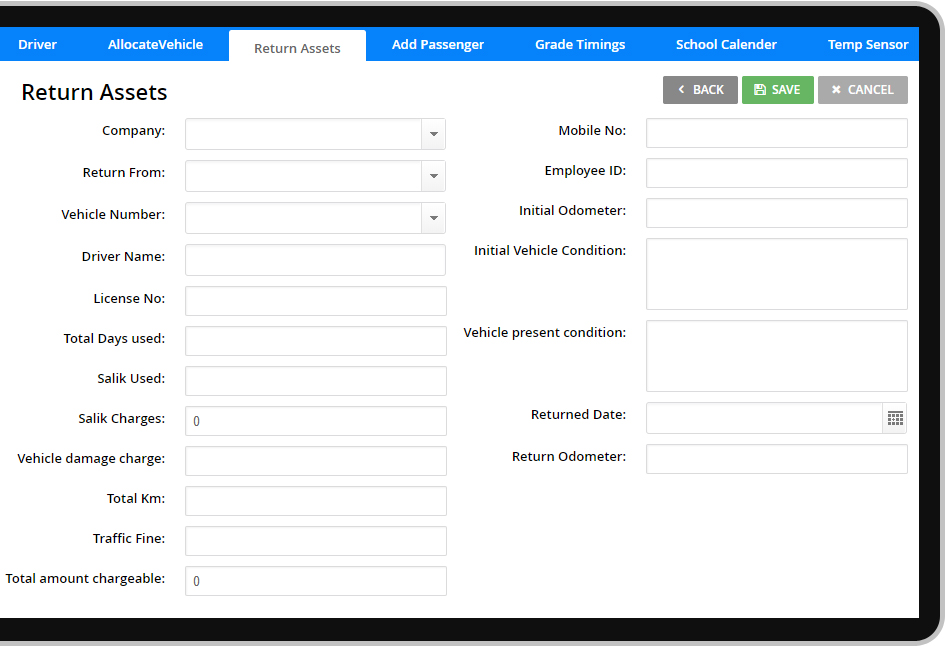Open the Return From dropdown
The image size is (945, 646).
433,176
